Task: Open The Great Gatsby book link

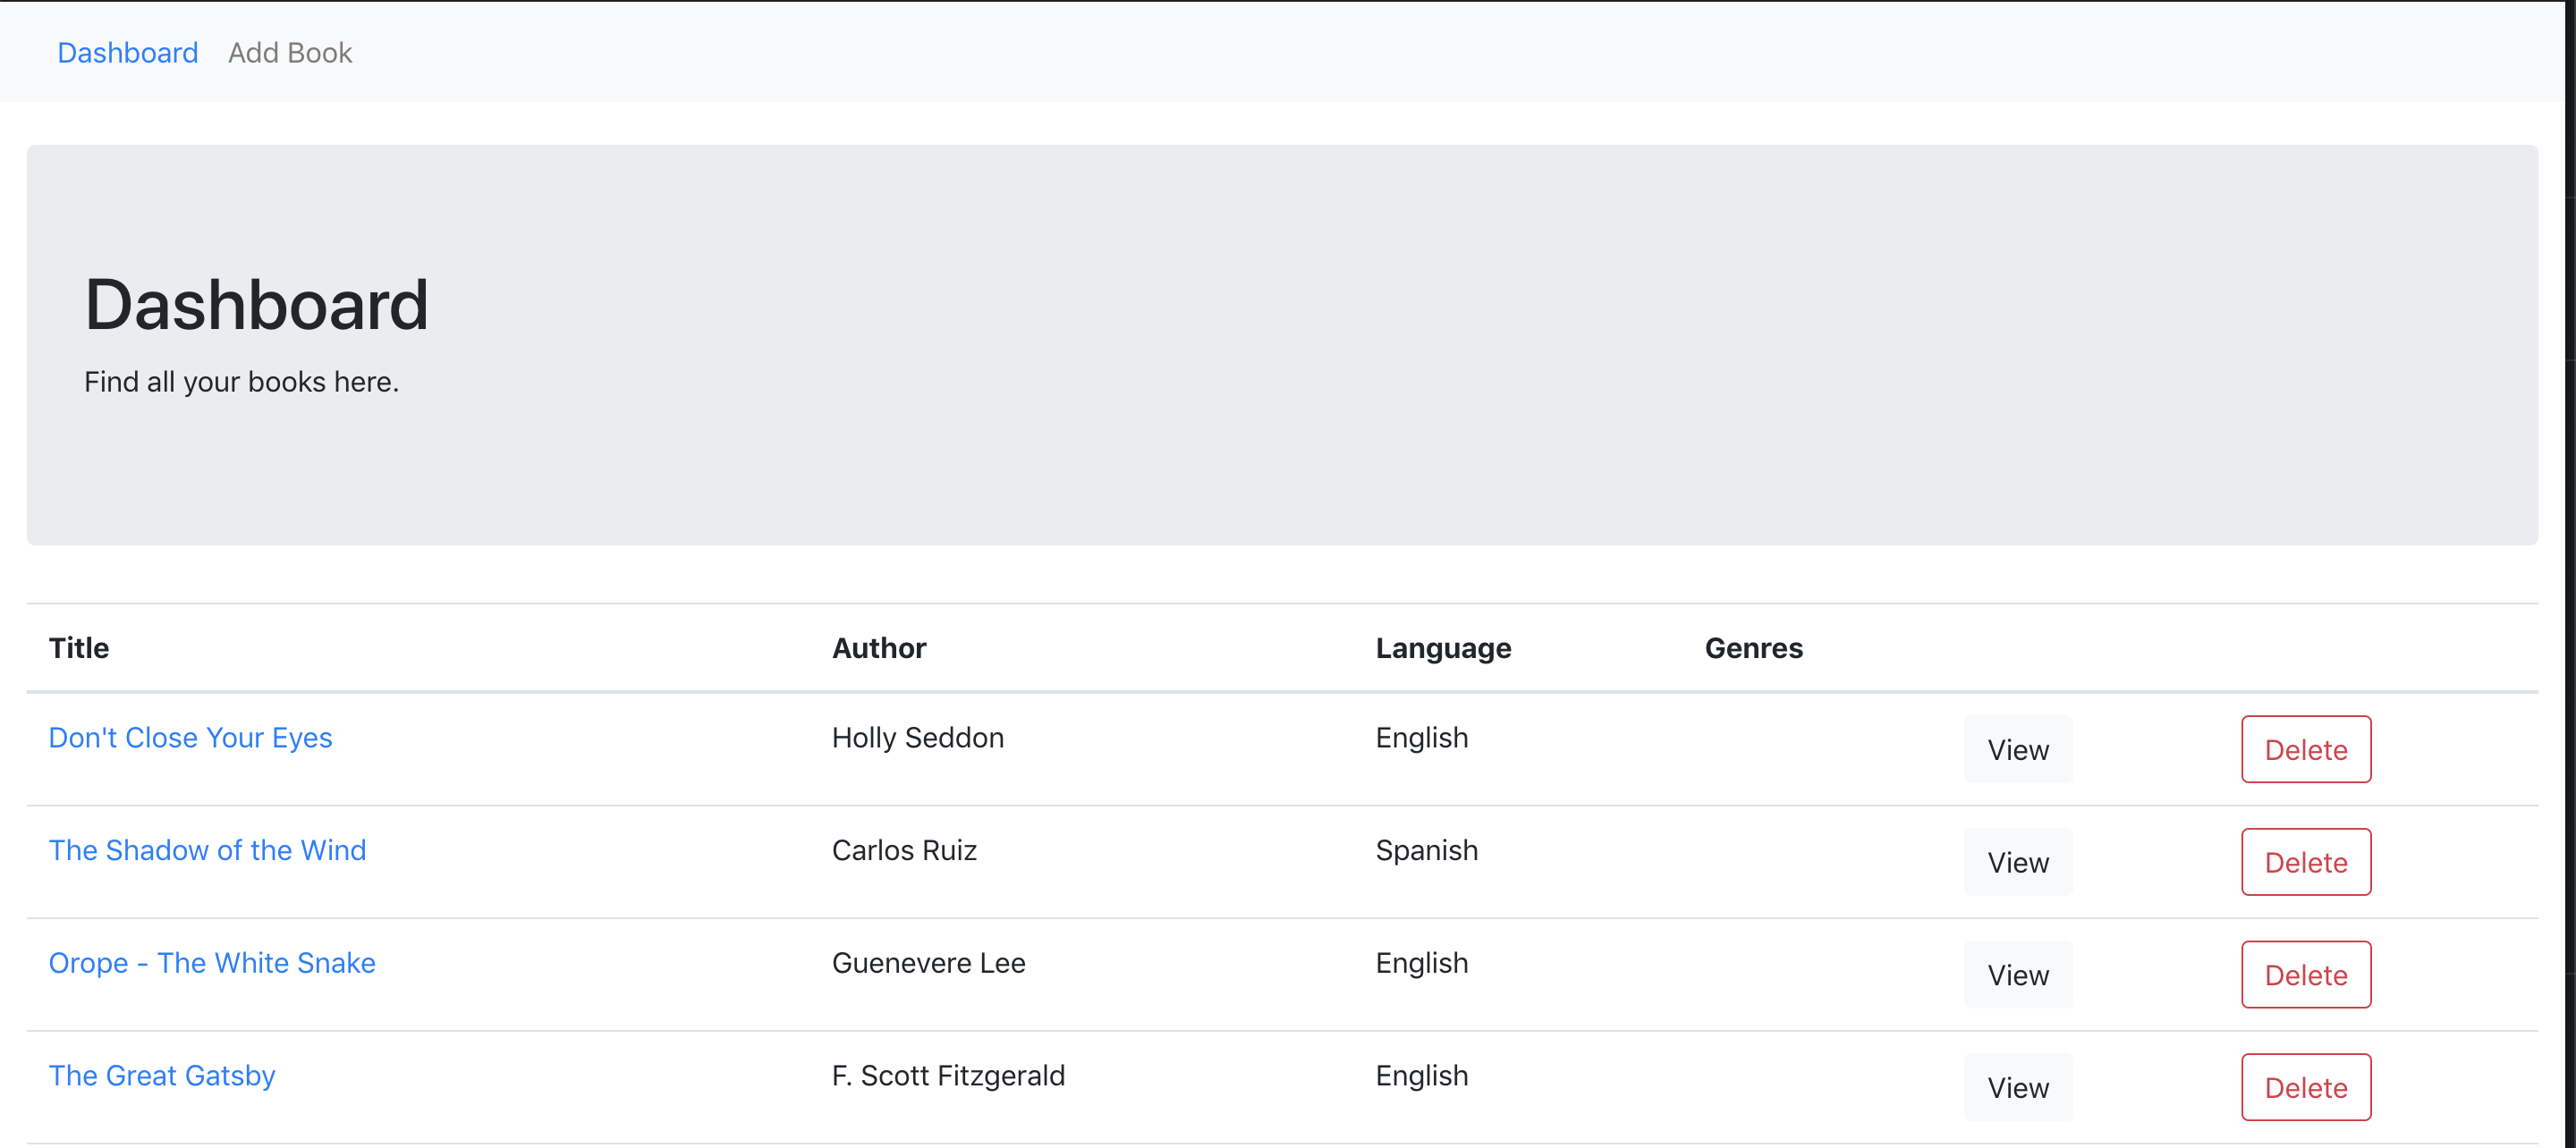Action: click(162, 1076)
